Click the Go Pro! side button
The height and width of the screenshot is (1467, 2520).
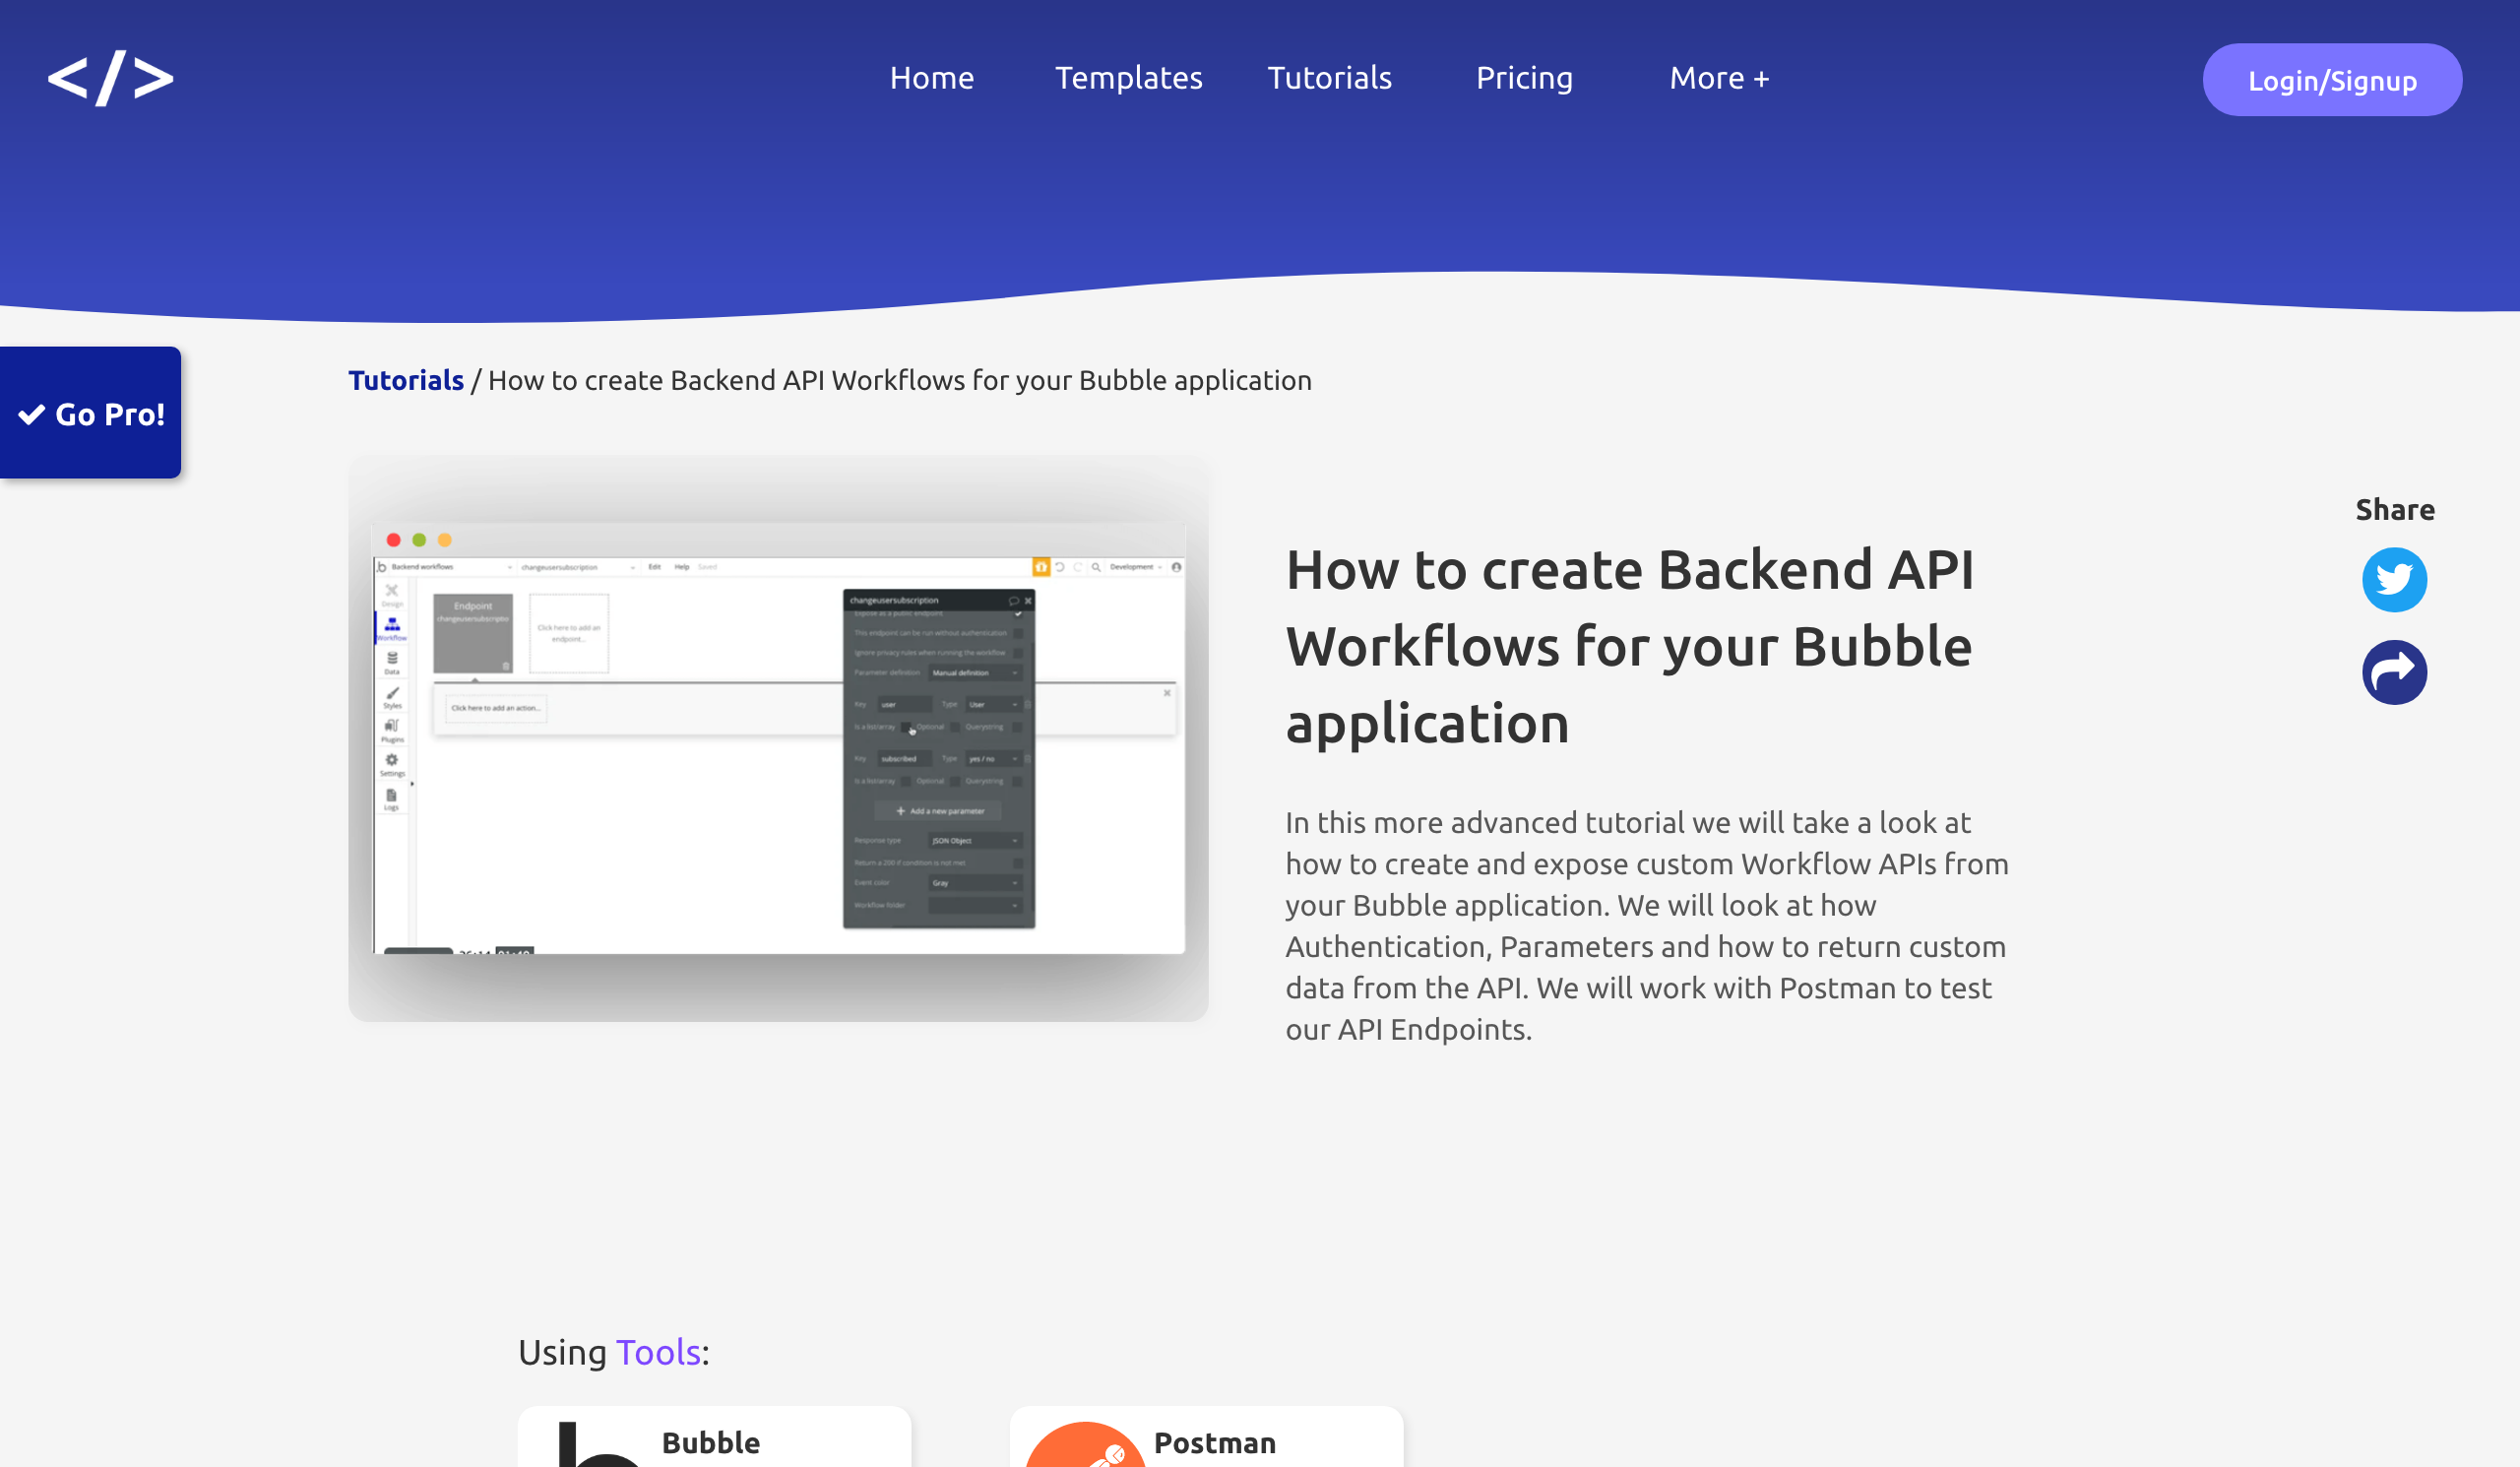[x=90, y=413]
